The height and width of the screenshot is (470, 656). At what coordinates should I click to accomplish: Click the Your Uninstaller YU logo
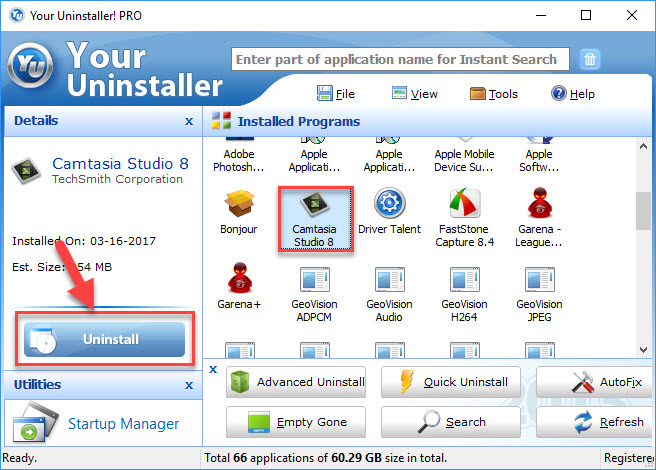click(30, 65)
